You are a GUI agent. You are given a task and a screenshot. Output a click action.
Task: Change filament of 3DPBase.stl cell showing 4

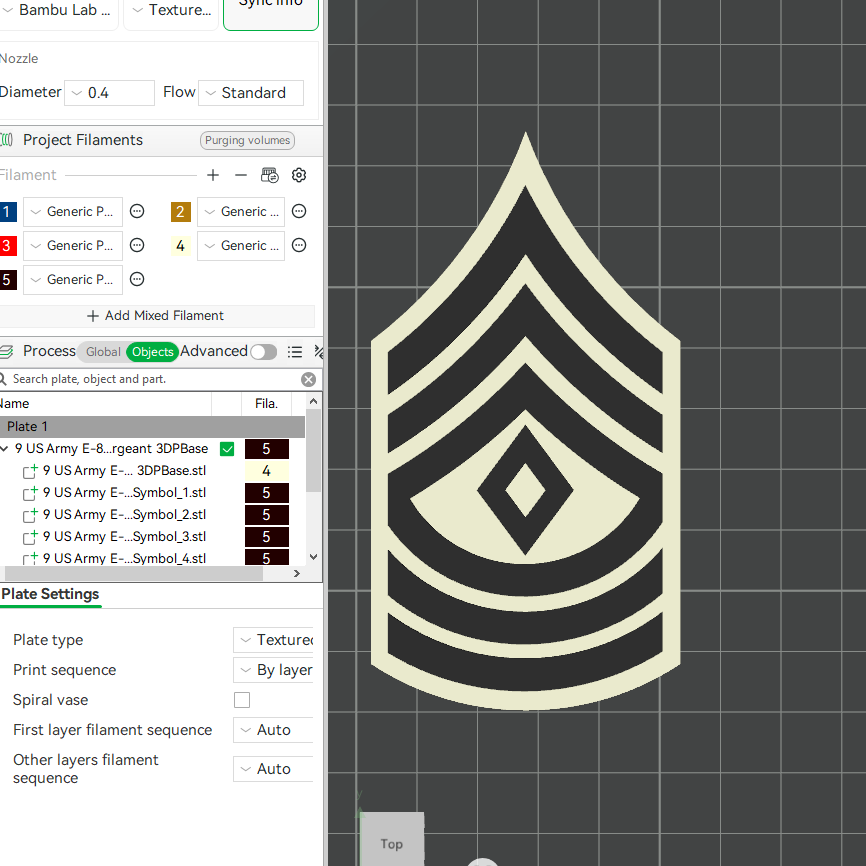click(x=267, y=471)
